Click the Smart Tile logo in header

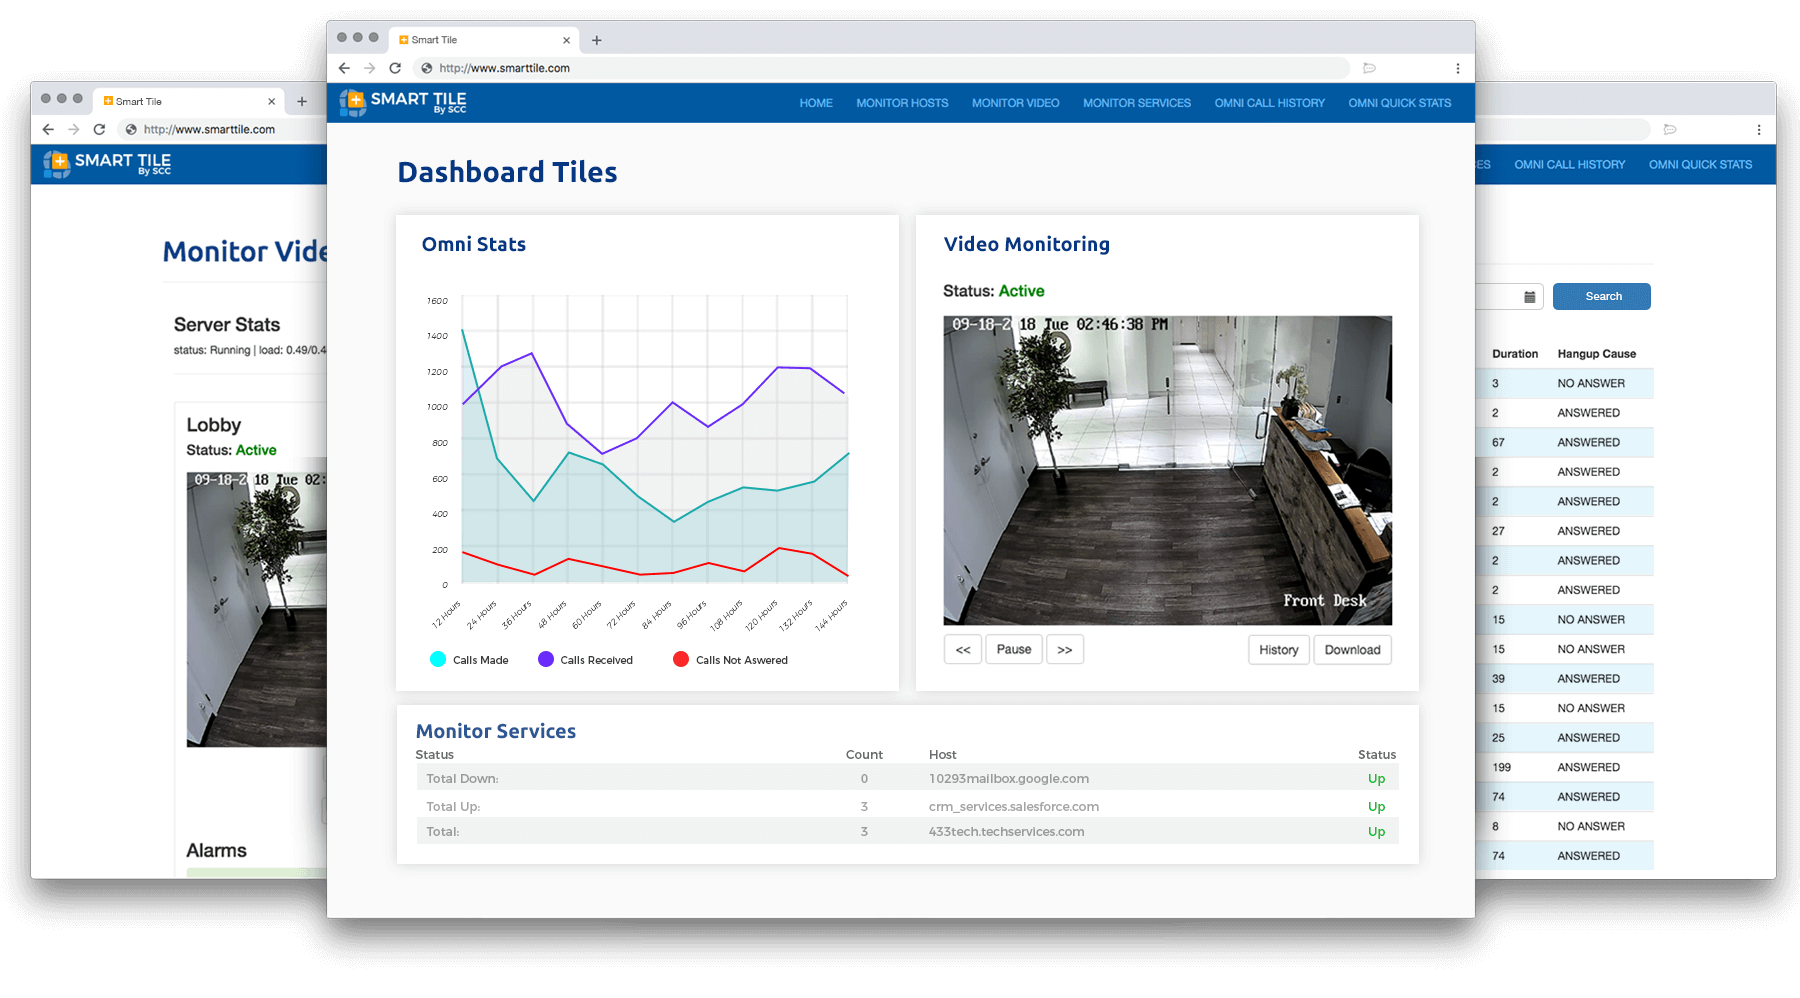click(x=403, y=102)
